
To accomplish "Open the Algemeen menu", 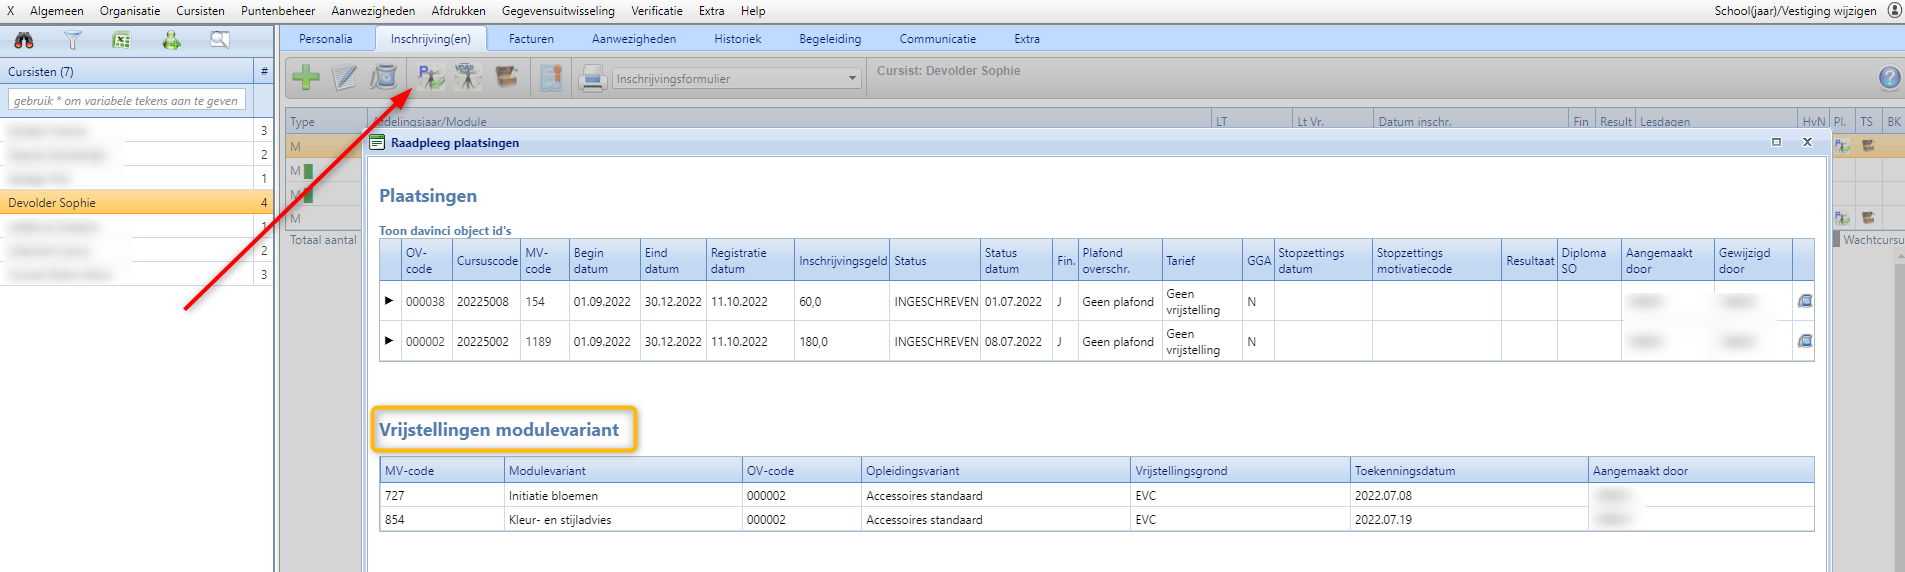I will coord(57,11).
